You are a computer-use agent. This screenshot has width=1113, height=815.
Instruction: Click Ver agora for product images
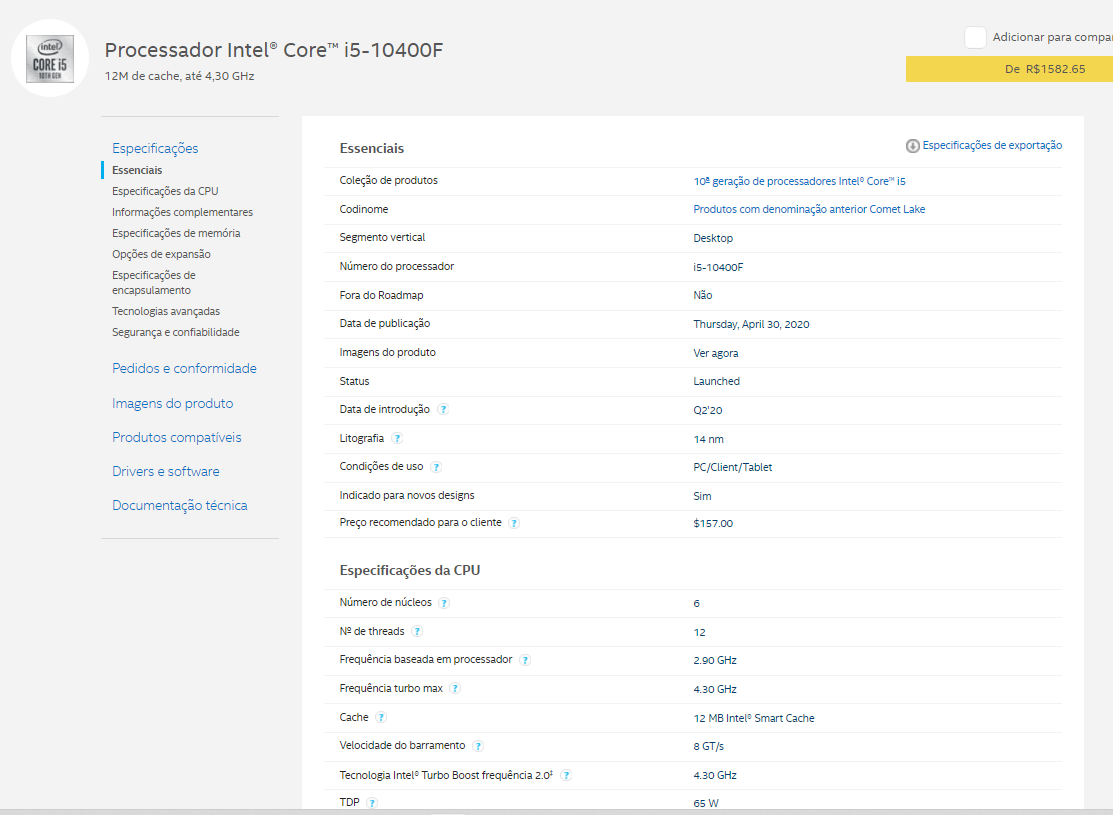(x=716, y=353)
